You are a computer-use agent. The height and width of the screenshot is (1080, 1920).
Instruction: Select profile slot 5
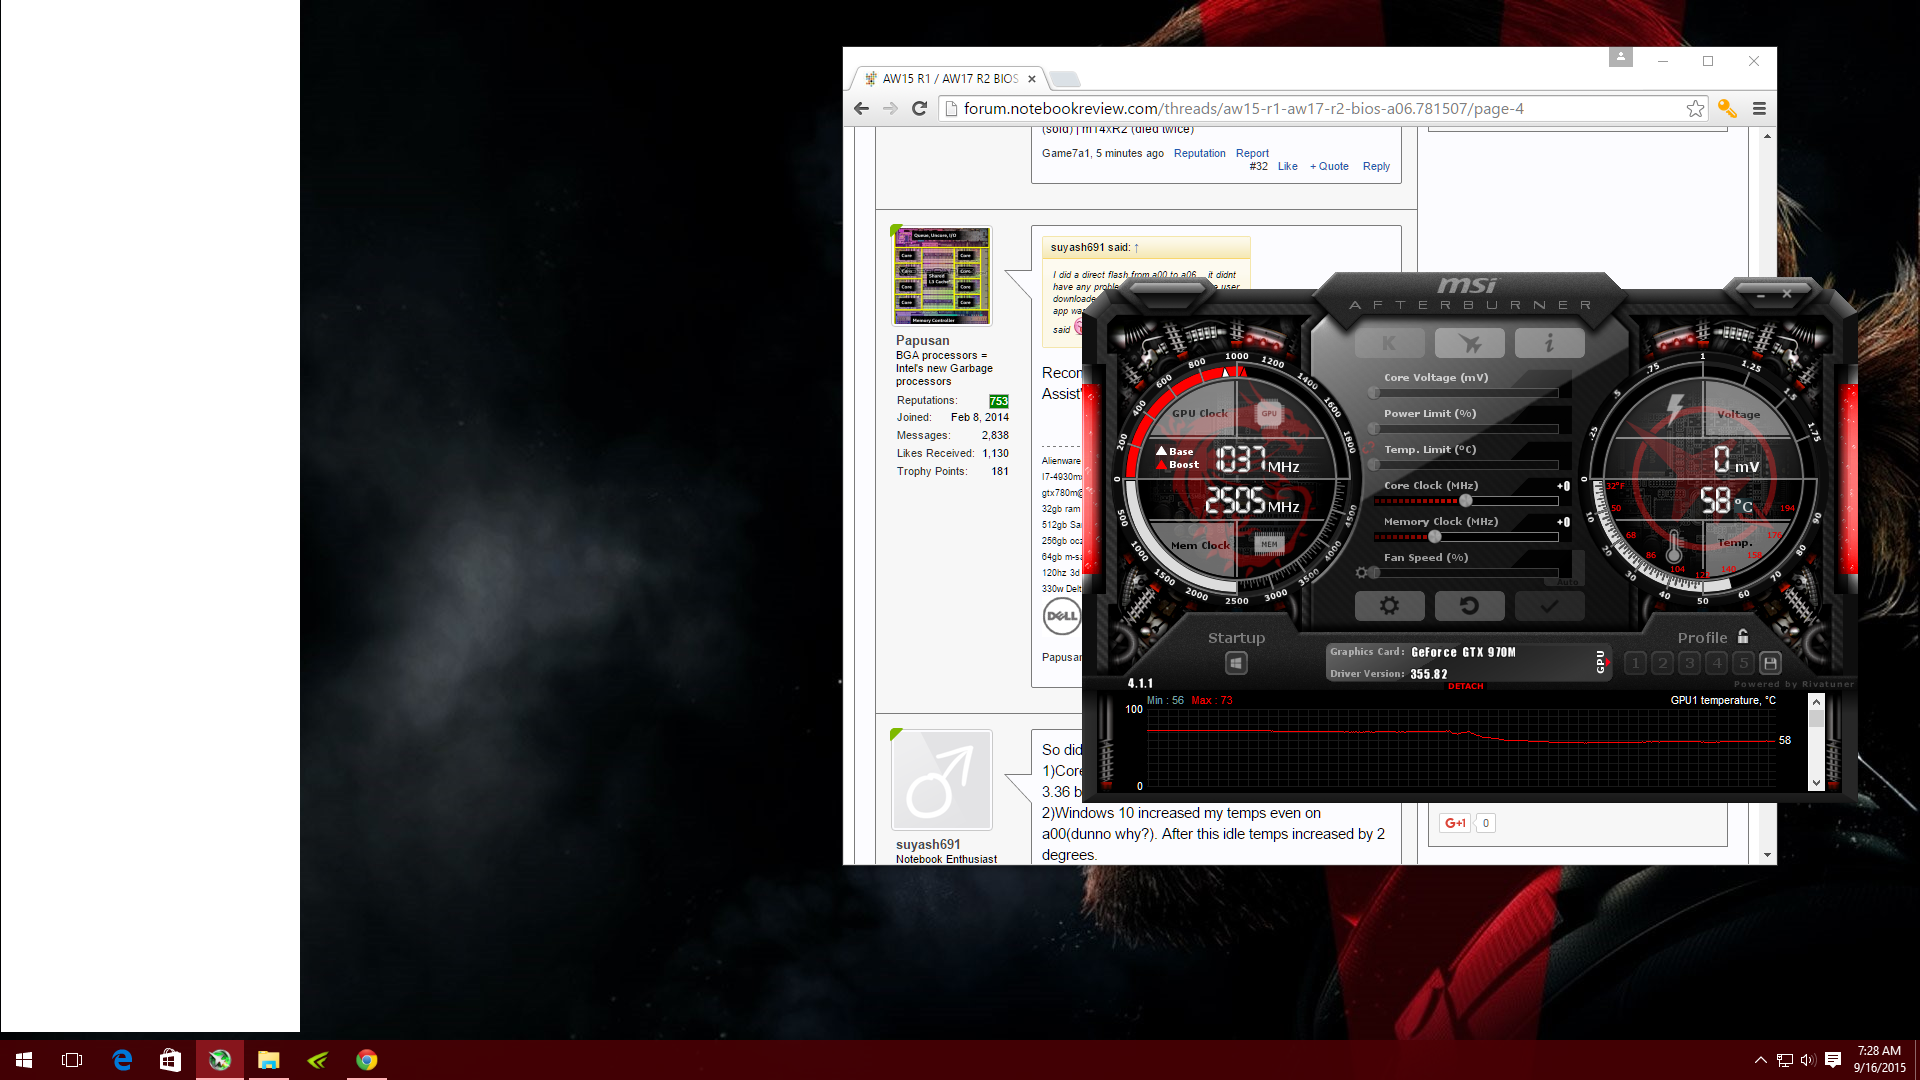pyautogui.click(x=1743, y=662)
